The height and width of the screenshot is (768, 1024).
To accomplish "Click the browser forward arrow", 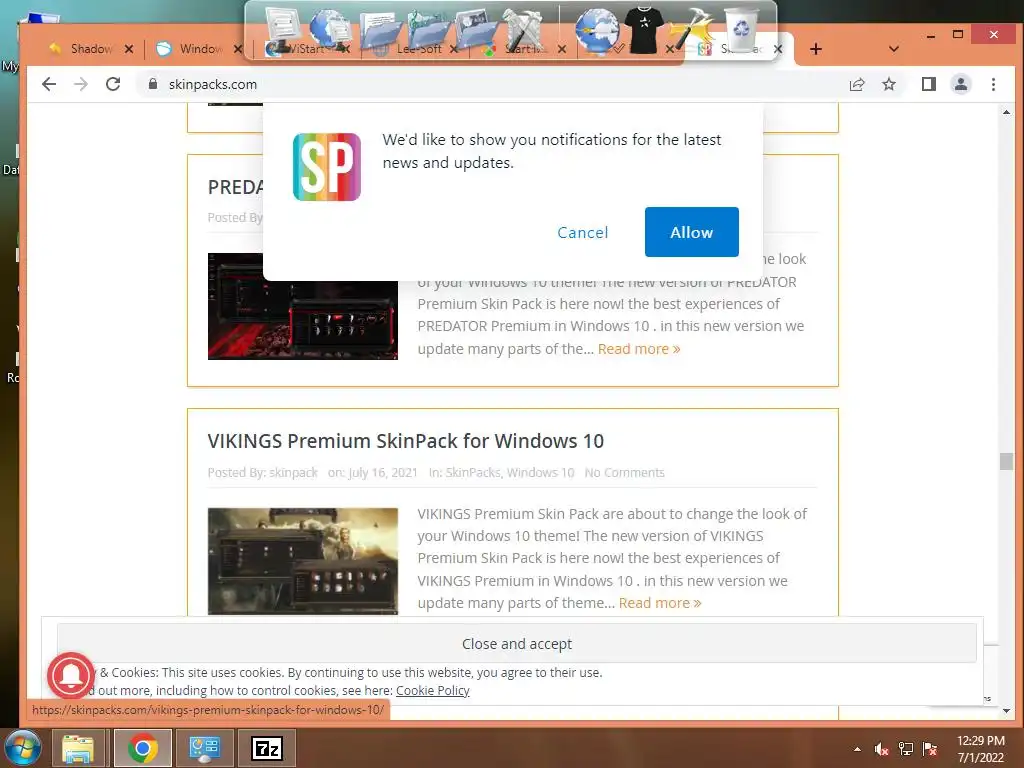I will (80, 84).
